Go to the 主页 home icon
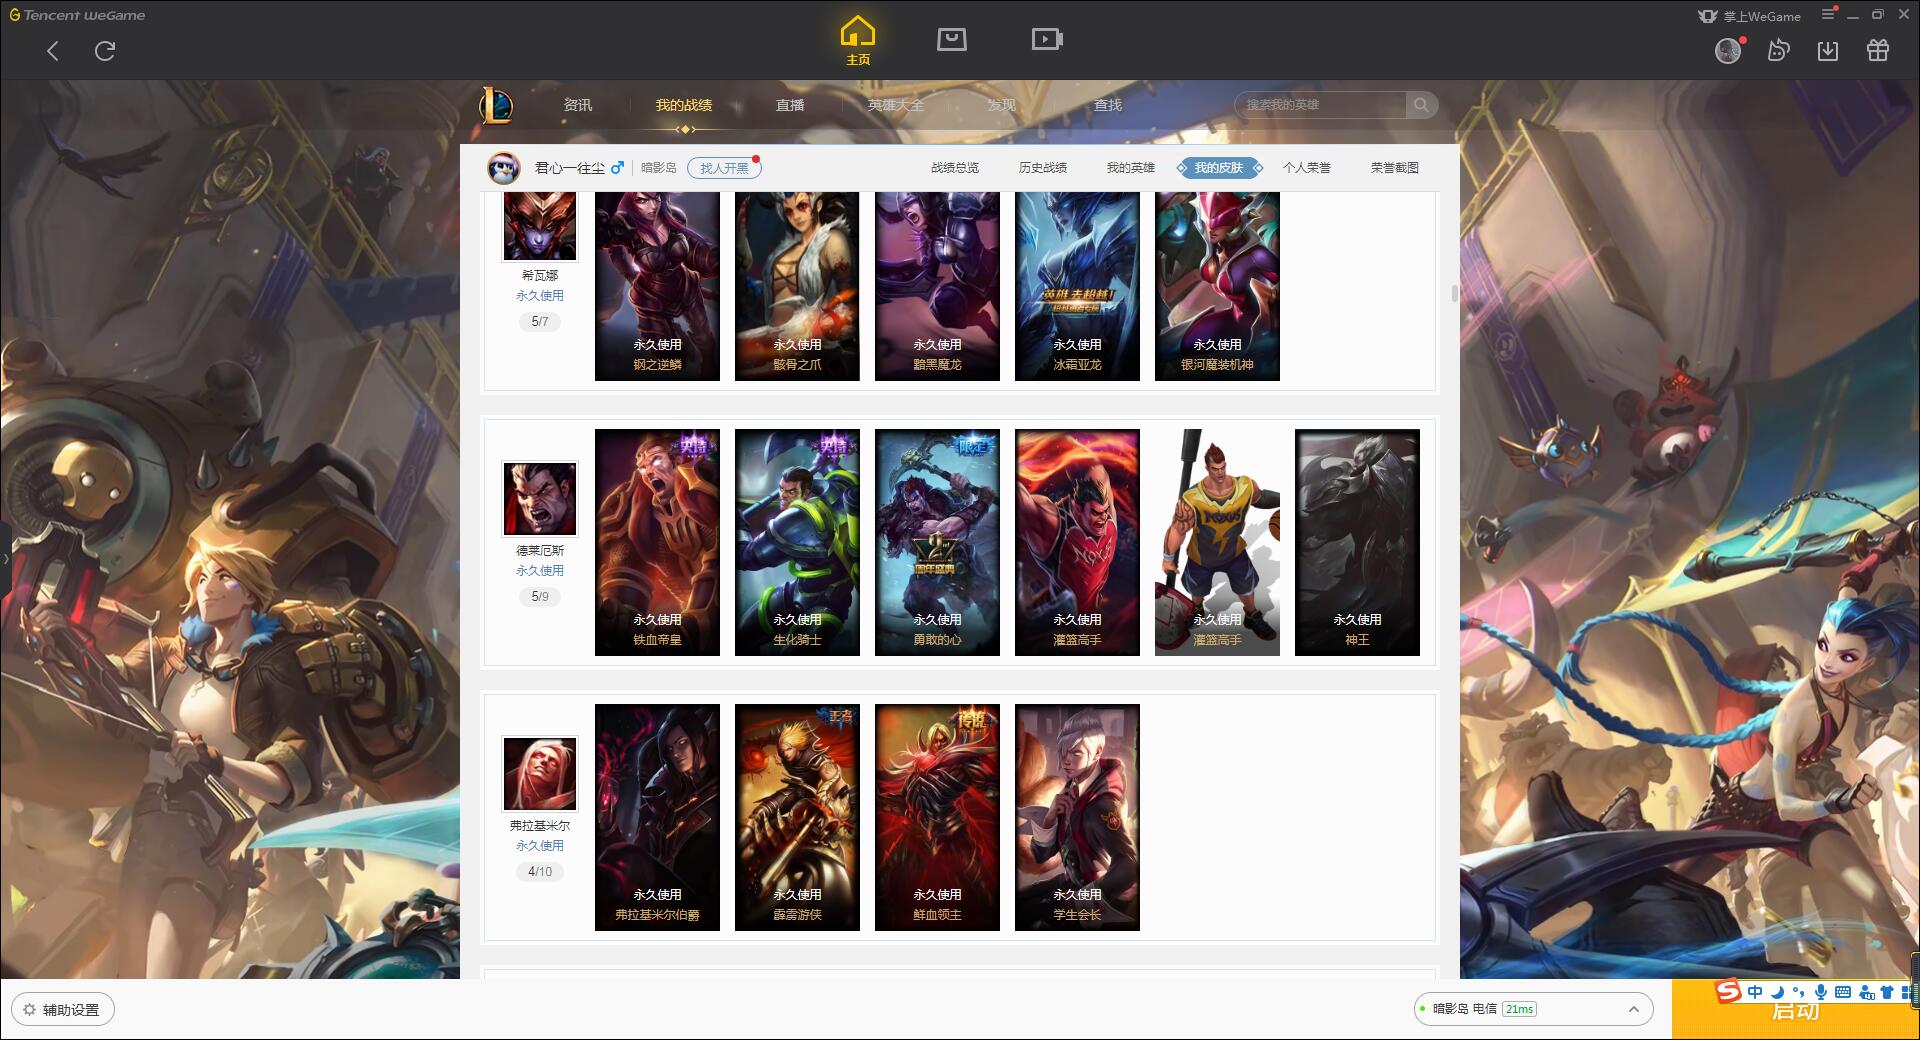Image resolution: width=1920 pixels, height=1040 pixels. click(x=858, y=41)
